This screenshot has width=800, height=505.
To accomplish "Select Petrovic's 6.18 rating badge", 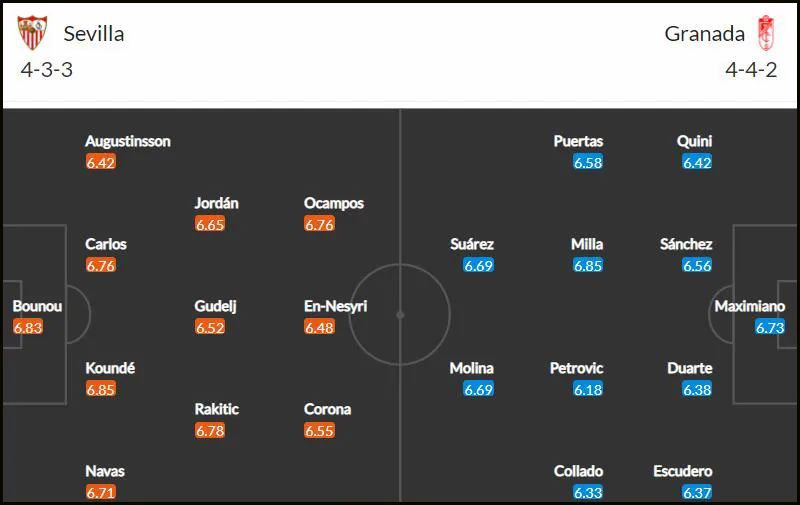I will tap(588, 389).
